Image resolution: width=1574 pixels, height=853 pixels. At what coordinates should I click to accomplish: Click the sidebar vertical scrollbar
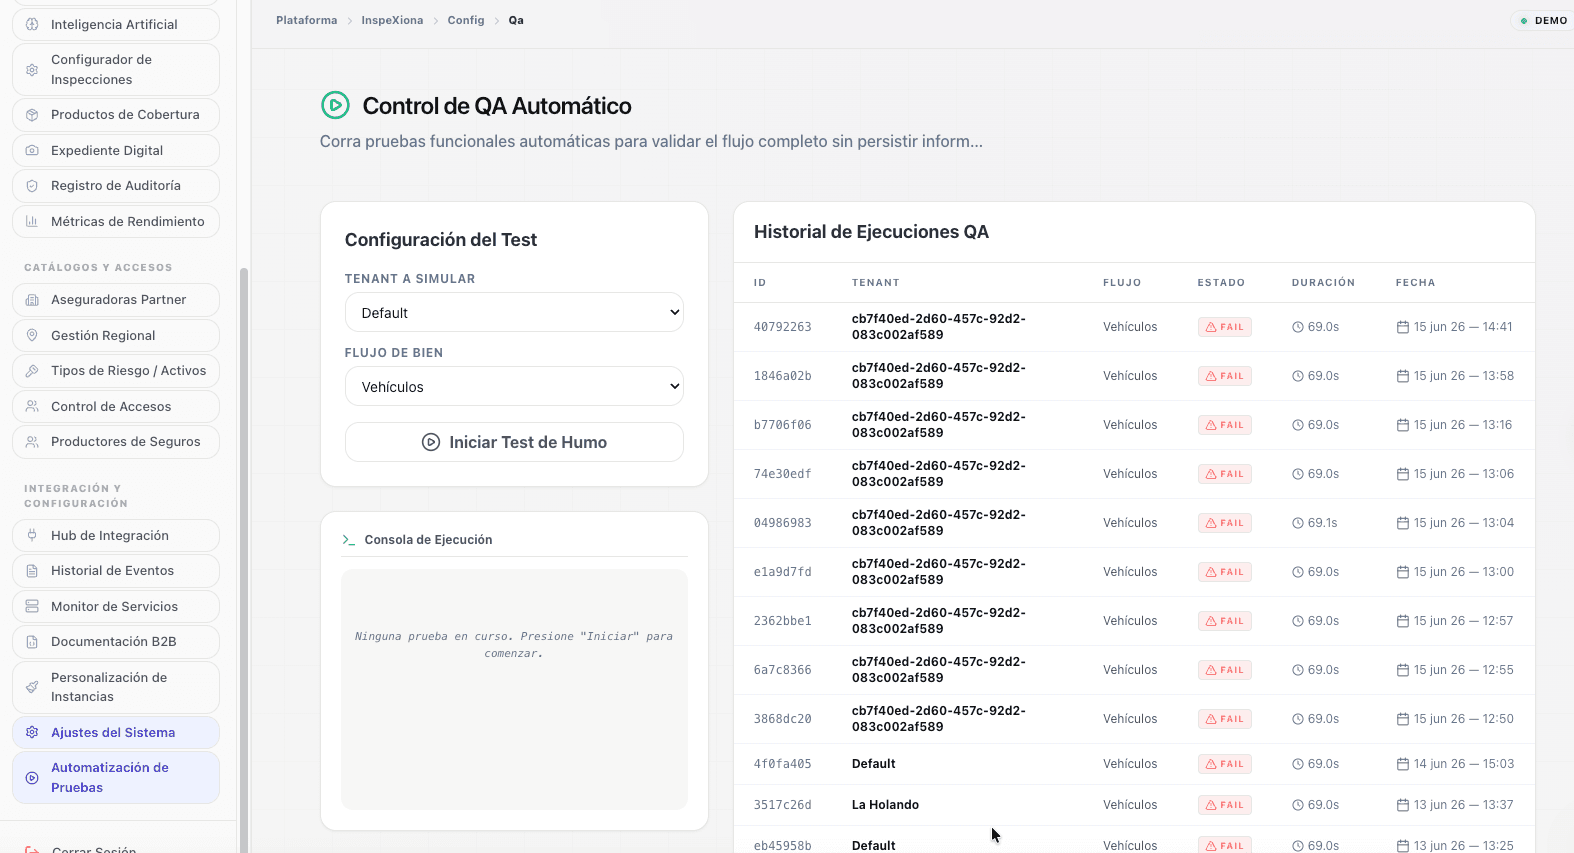click(x=244, y=560)
